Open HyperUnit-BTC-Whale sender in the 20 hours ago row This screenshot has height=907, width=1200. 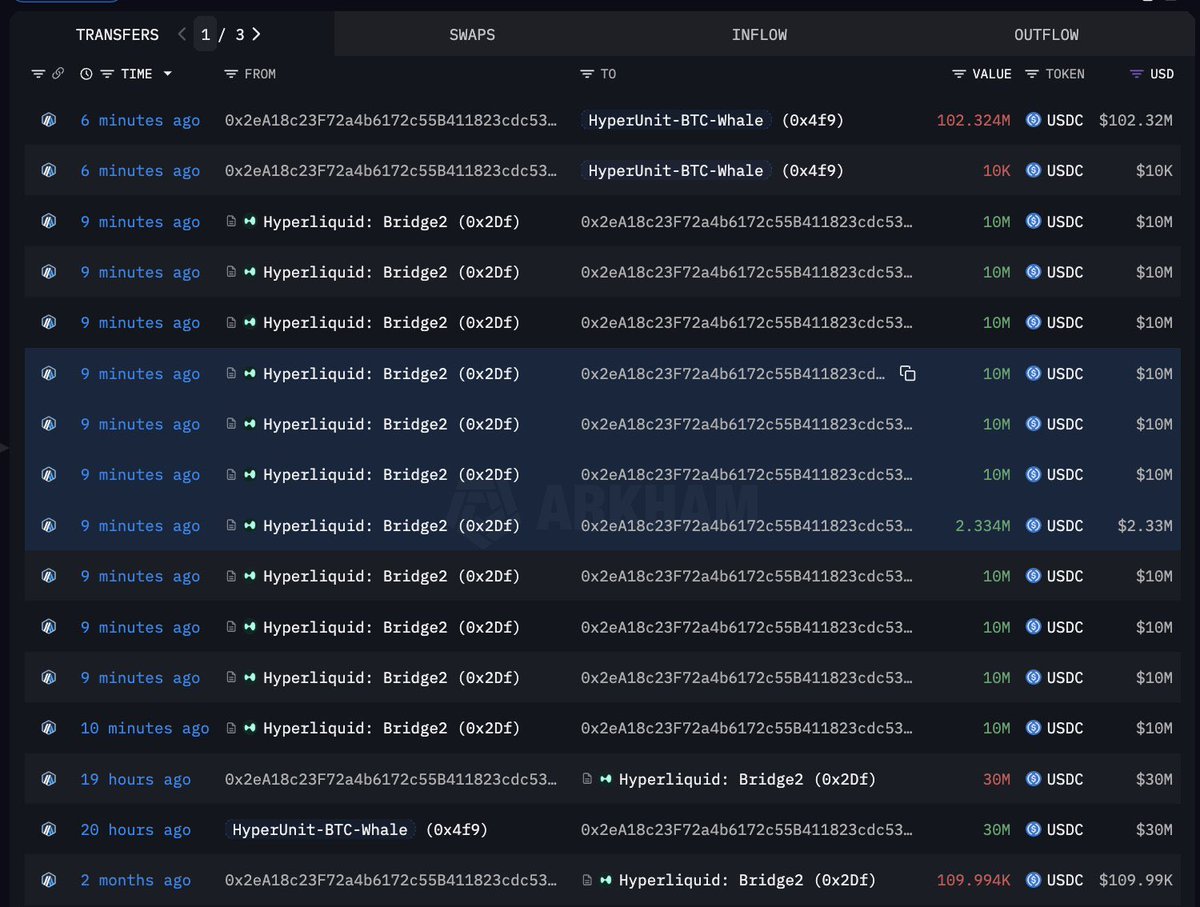320,830
